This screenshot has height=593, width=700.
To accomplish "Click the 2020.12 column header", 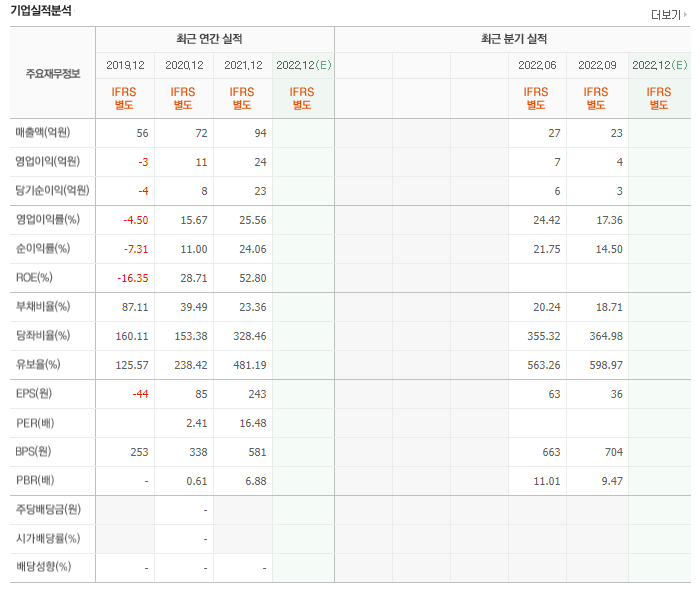I will click(x=184, y=65).
